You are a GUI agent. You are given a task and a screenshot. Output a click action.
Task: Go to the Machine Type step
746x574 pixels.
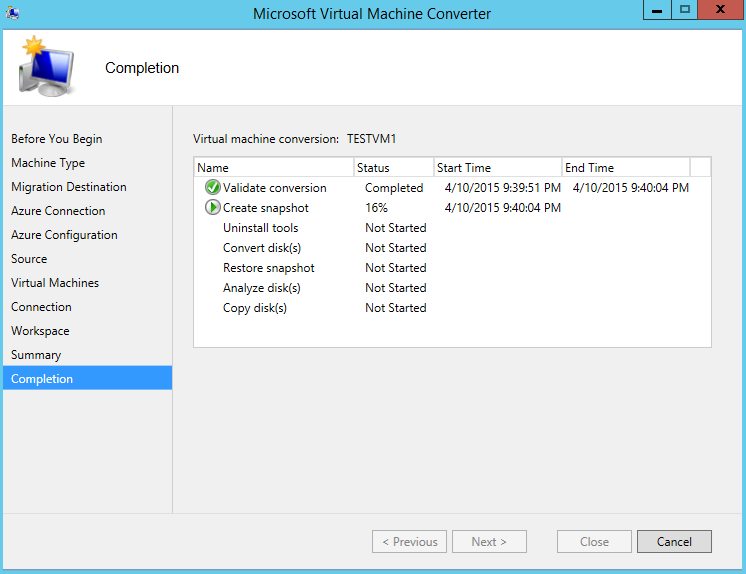pyautogui.click(x=48, y=163)
